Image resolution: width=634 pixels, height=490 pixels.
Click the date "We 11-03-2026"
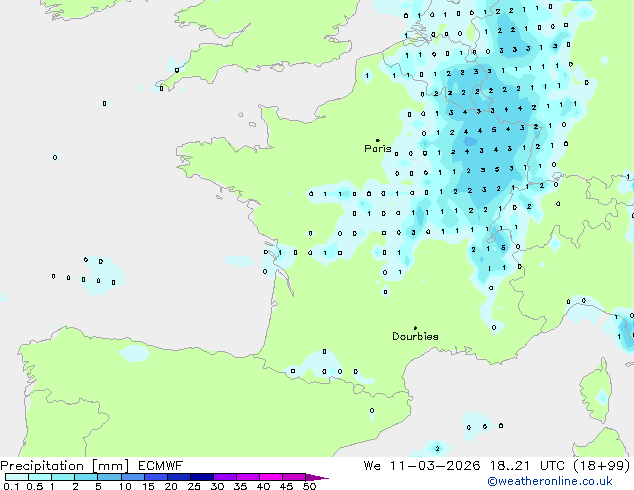pos(422,466)
